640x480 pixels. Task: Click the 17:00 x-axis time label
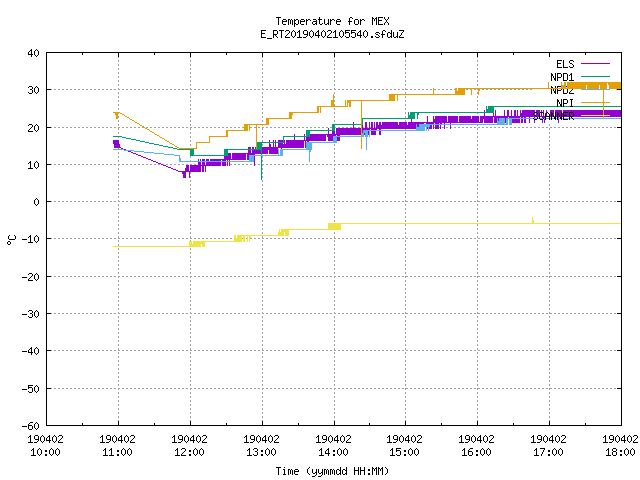[548, 452]
